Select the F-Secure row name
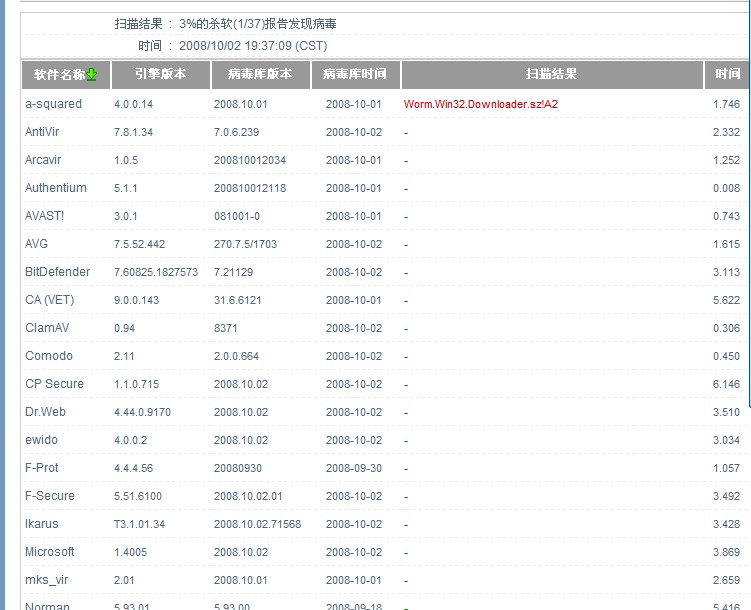 click(50, 496)
